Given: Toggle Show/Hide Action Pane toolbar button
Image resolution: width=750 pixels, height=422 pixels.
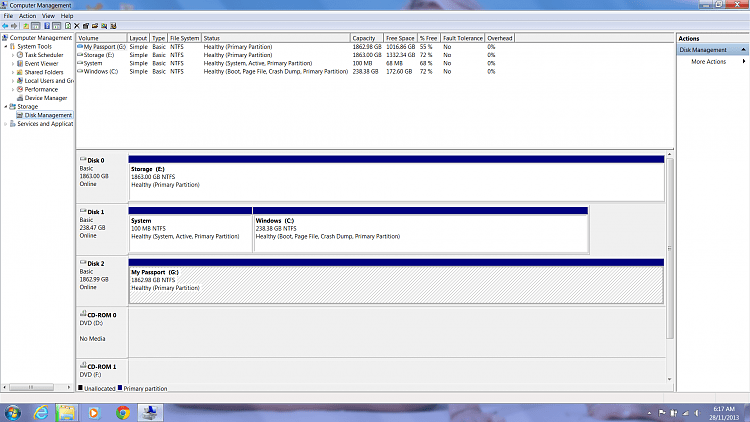Looking at the screenshot, I should [x=56, y=26].
